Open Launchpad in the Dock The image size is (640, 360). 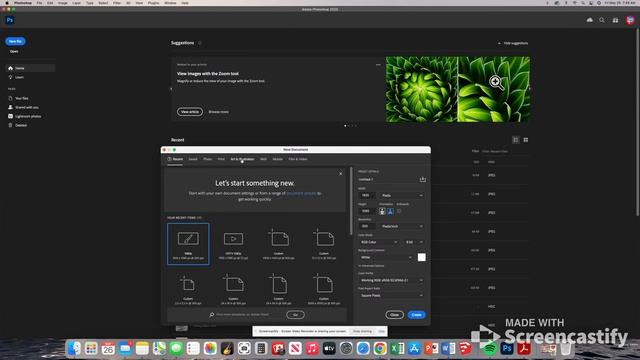coord(91,348)
